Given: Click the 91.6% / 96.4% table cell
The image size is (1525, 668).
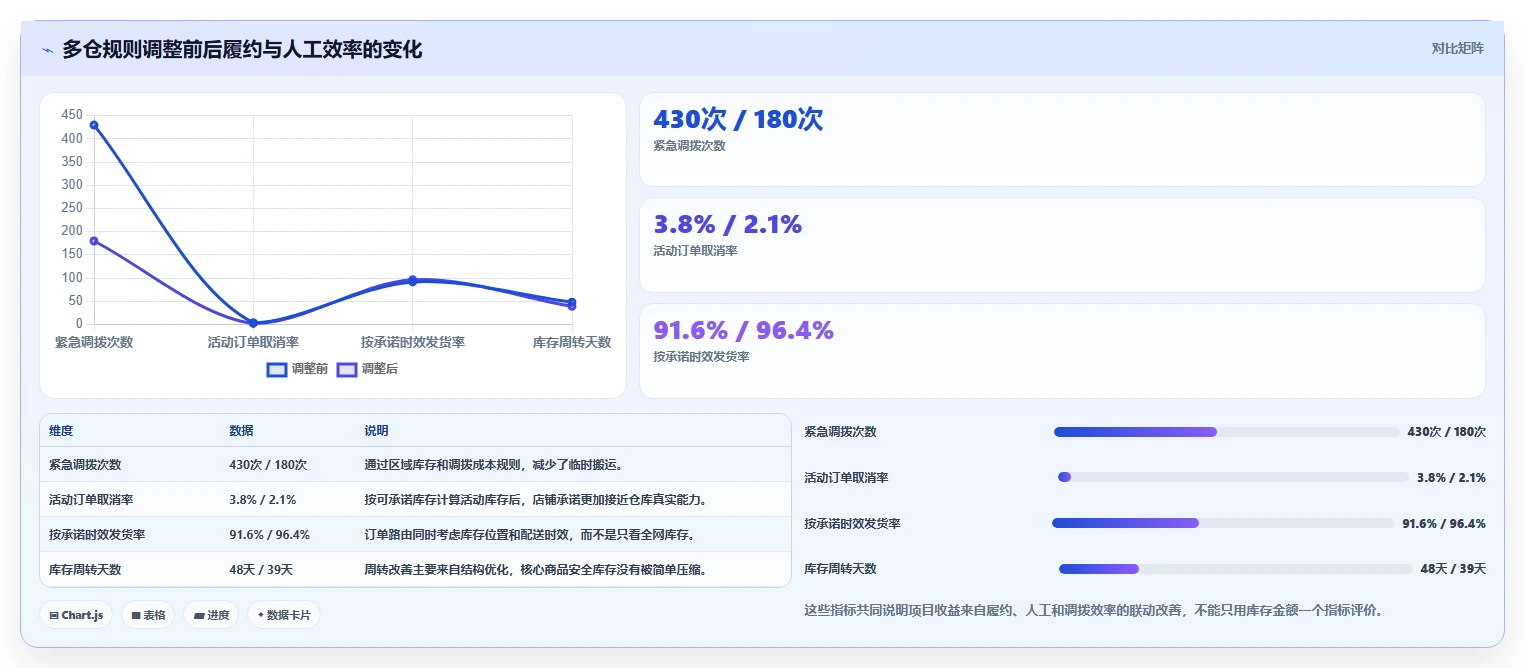Looking at the screenshot, I should tap(269, 535).
